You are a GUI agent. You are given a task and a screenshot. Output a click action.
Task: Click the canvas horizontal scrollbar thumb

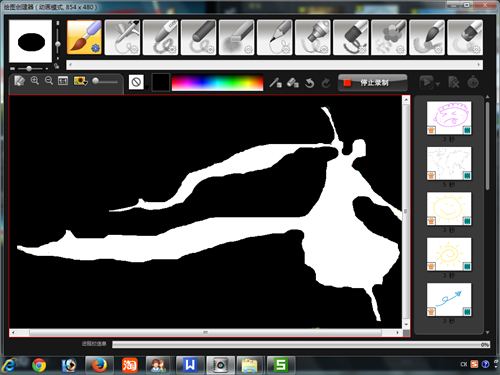pos(205,333)
